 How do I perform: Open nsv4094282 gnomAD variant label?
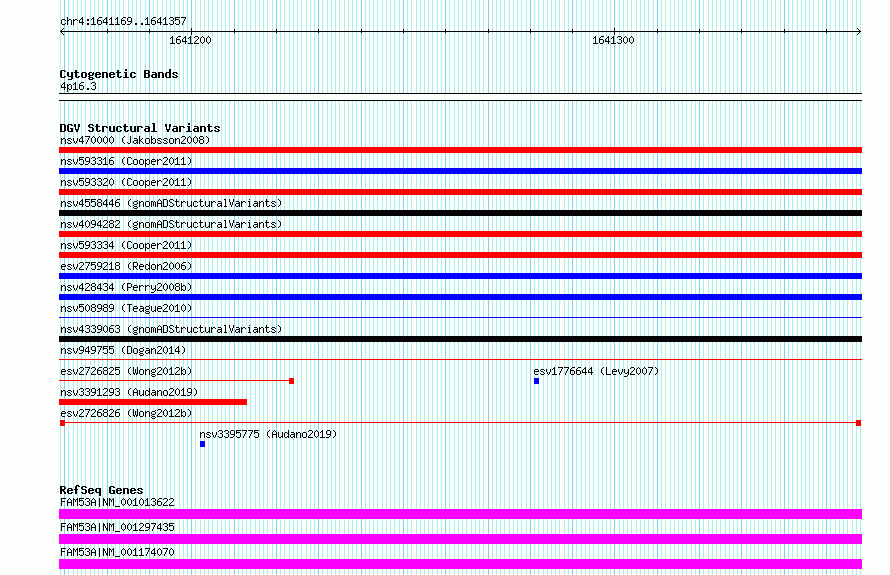coord(171,224)
